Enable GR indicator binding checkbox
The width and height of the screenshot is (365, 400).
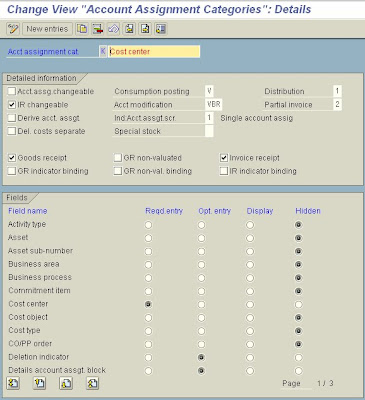pyautogui.click(x=12, y=171)
